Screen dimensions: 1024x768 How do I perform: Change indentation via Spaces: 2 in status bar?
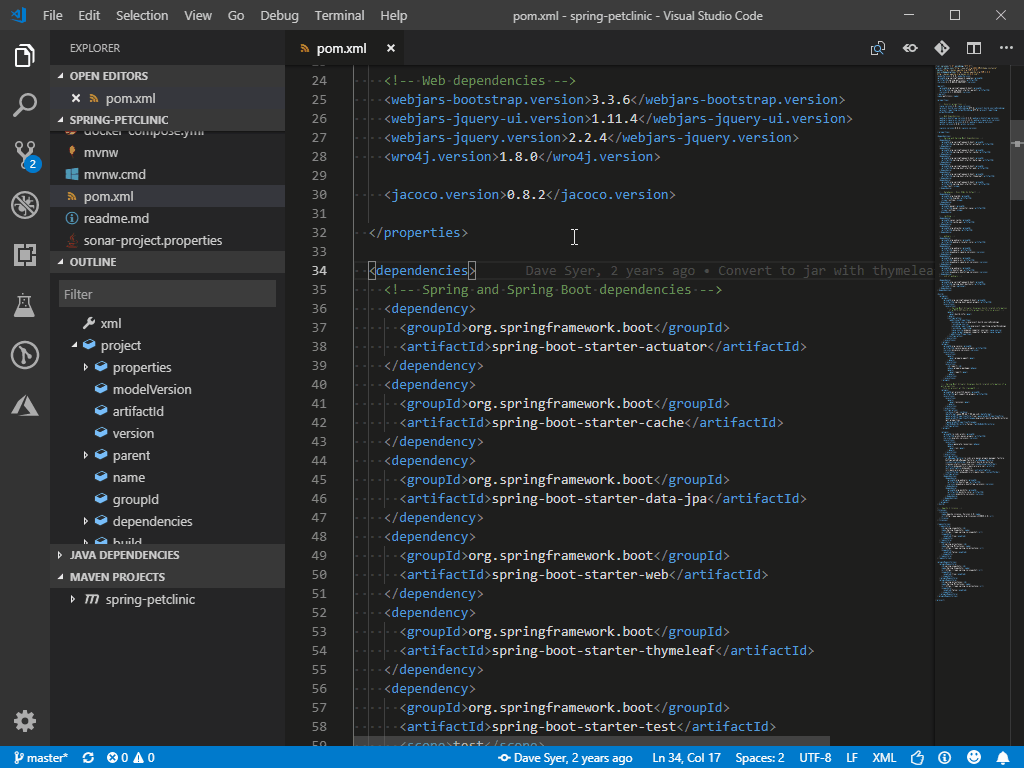click(759, 757)
